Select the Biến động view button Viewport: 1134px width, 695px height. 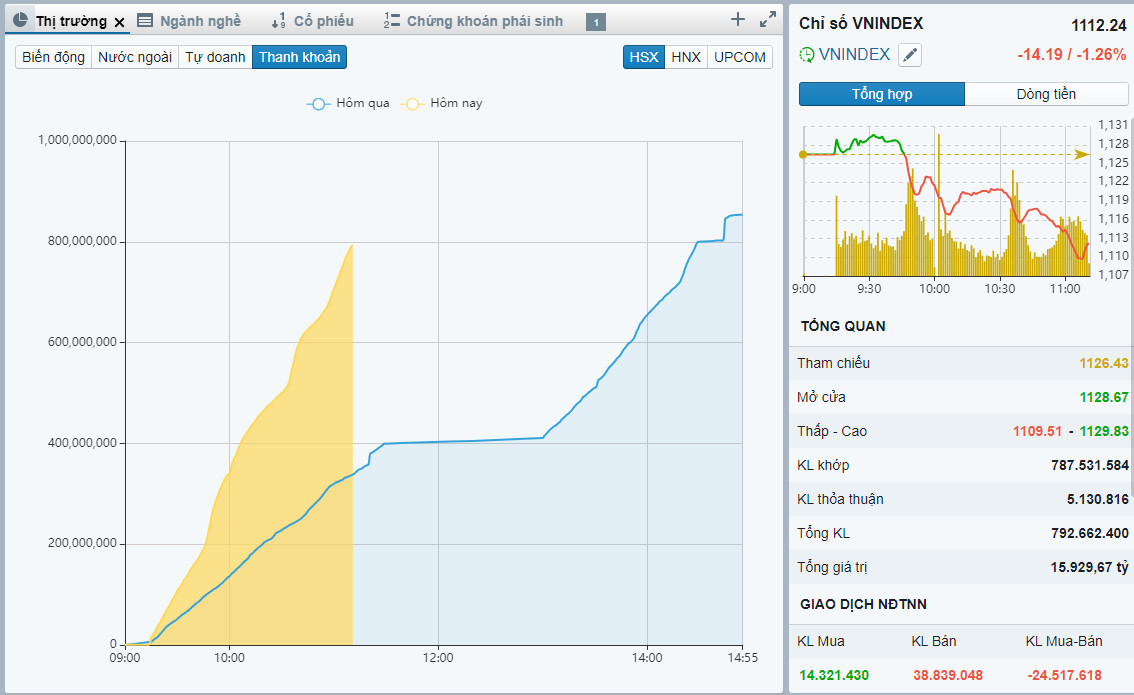point(54,57)
